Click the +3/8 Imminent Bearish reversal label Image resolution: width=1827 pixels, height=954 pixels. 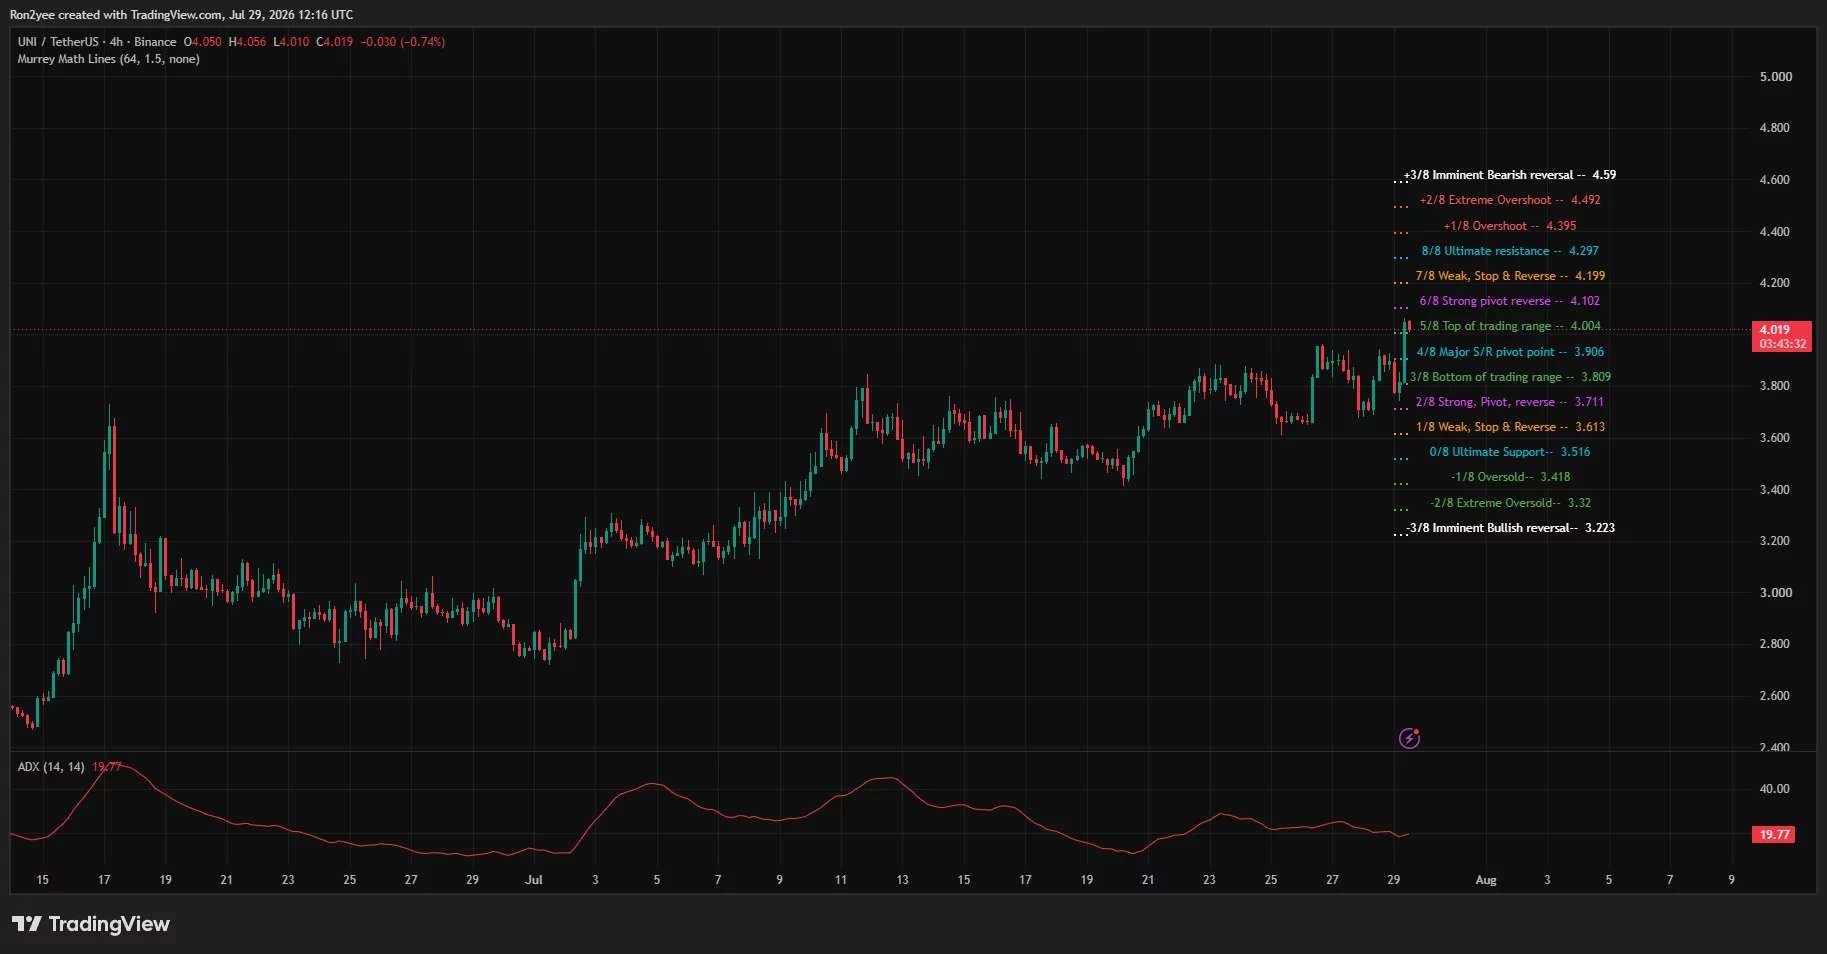point(1510,175)
